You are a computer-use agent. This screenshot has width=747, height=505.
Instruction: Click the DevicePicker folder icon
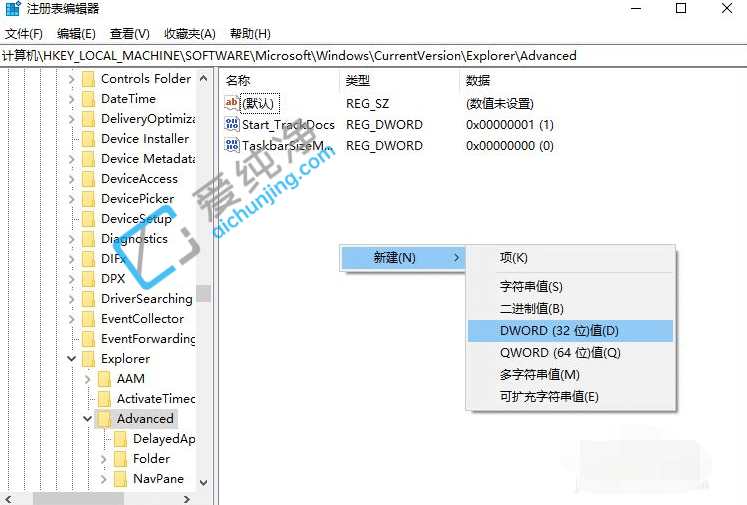click(88, 199)
